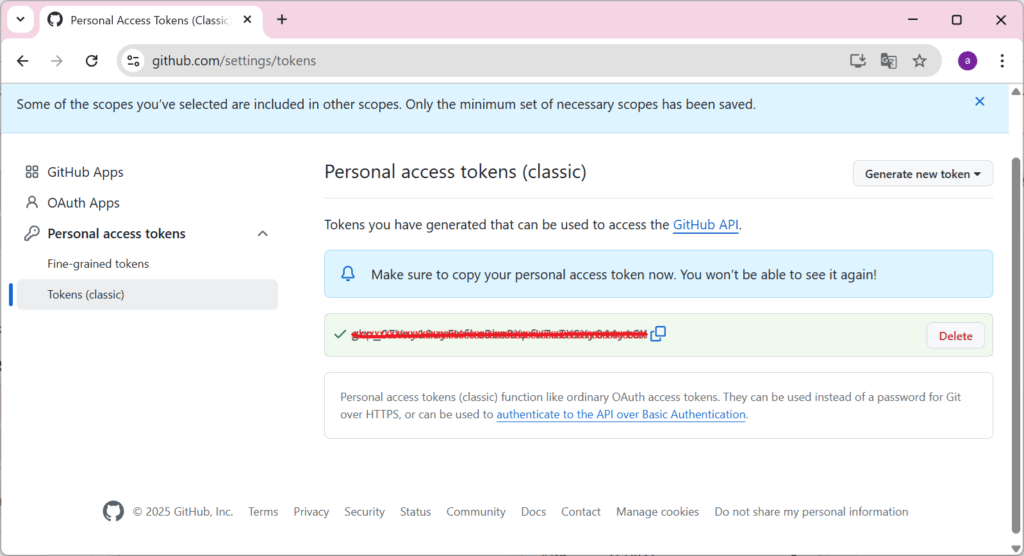Switch to Personal Access Tokens (Classic) tab
The height and width of the screenshot is (556, 1024).
(151, 20)
